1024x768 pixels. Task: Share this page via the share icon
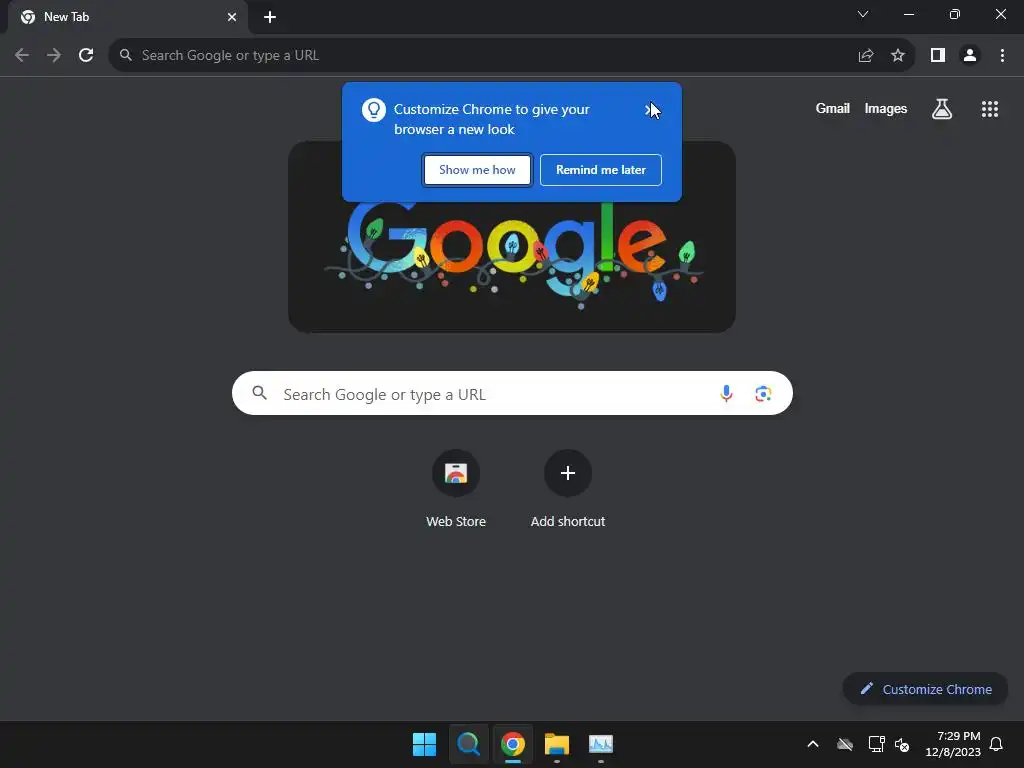[x=866, y=56]
